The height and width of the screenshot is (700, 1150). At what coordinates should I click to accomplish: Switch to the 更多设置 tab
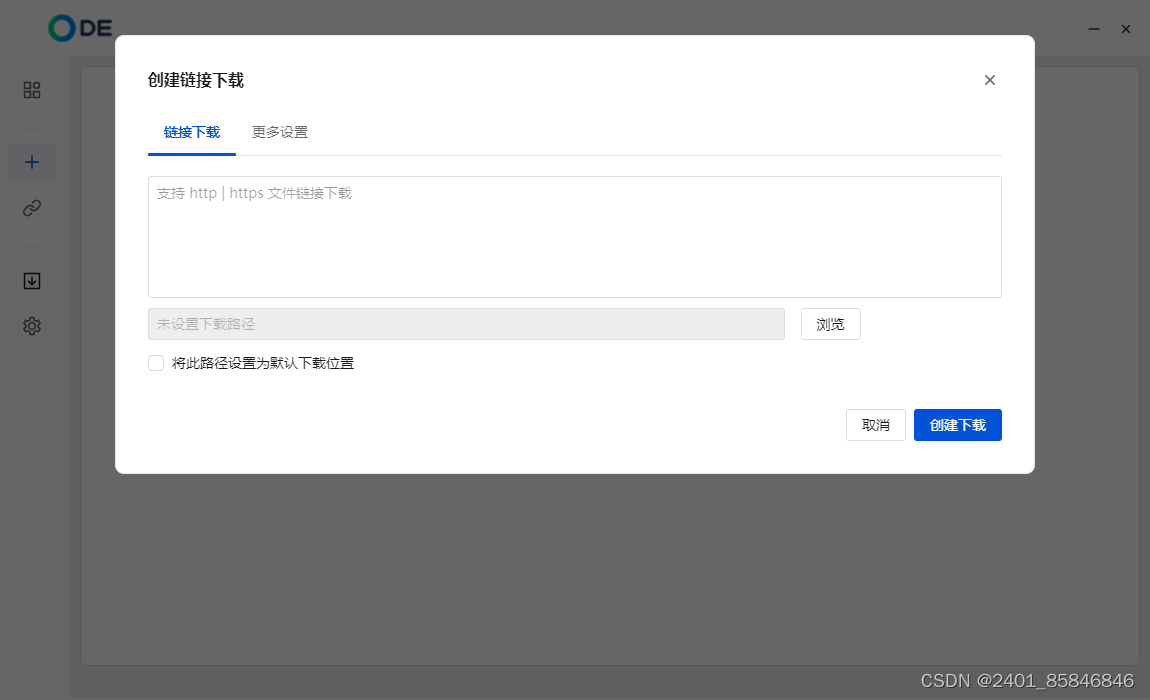pos(279,132)
